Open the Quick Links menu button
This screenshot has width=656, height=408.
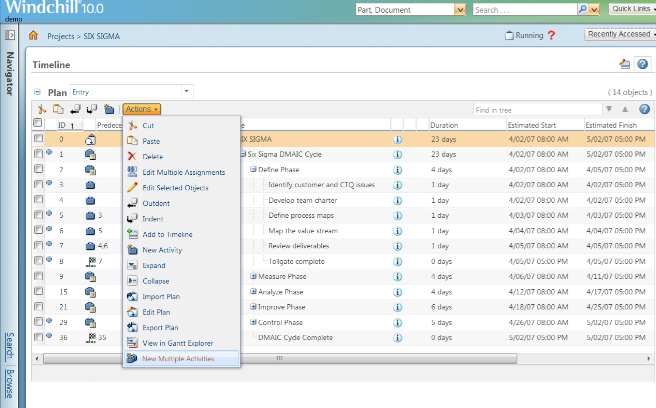[x=631, y=9]
